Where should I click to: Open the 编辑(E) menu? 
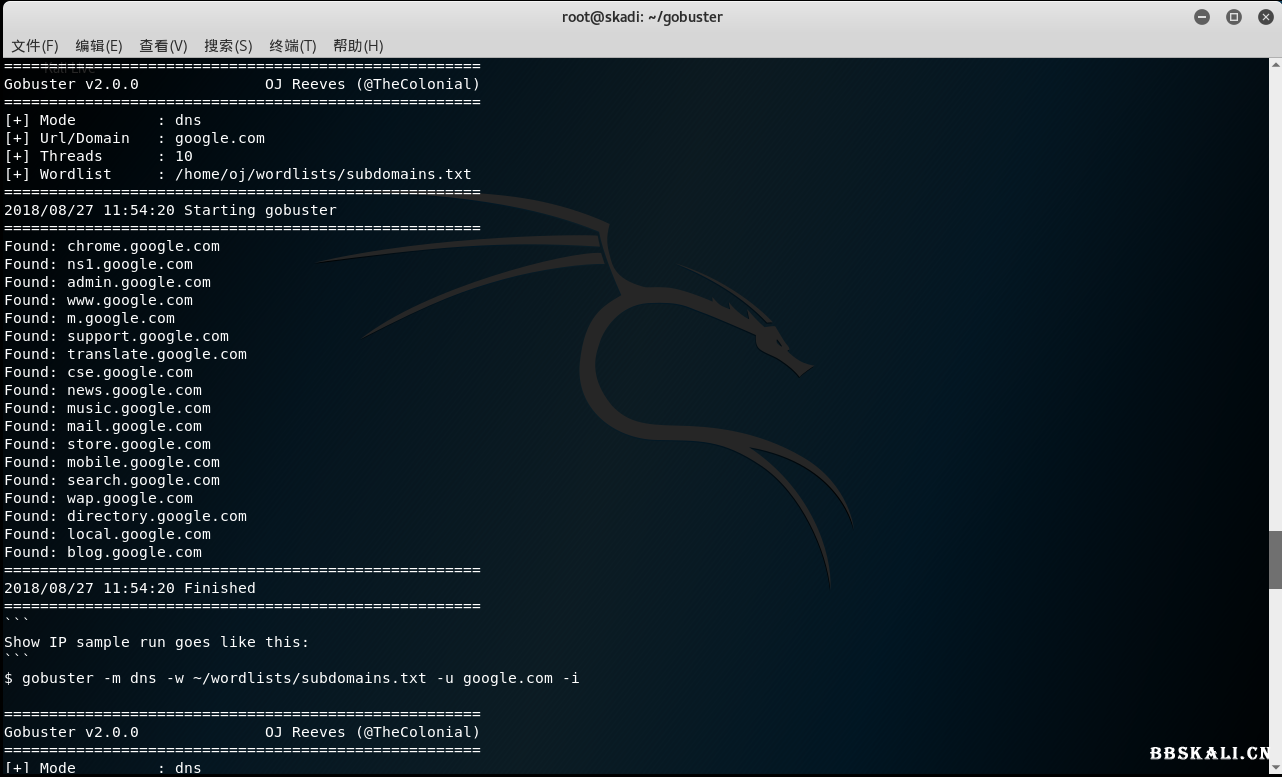tap(99, 46)
